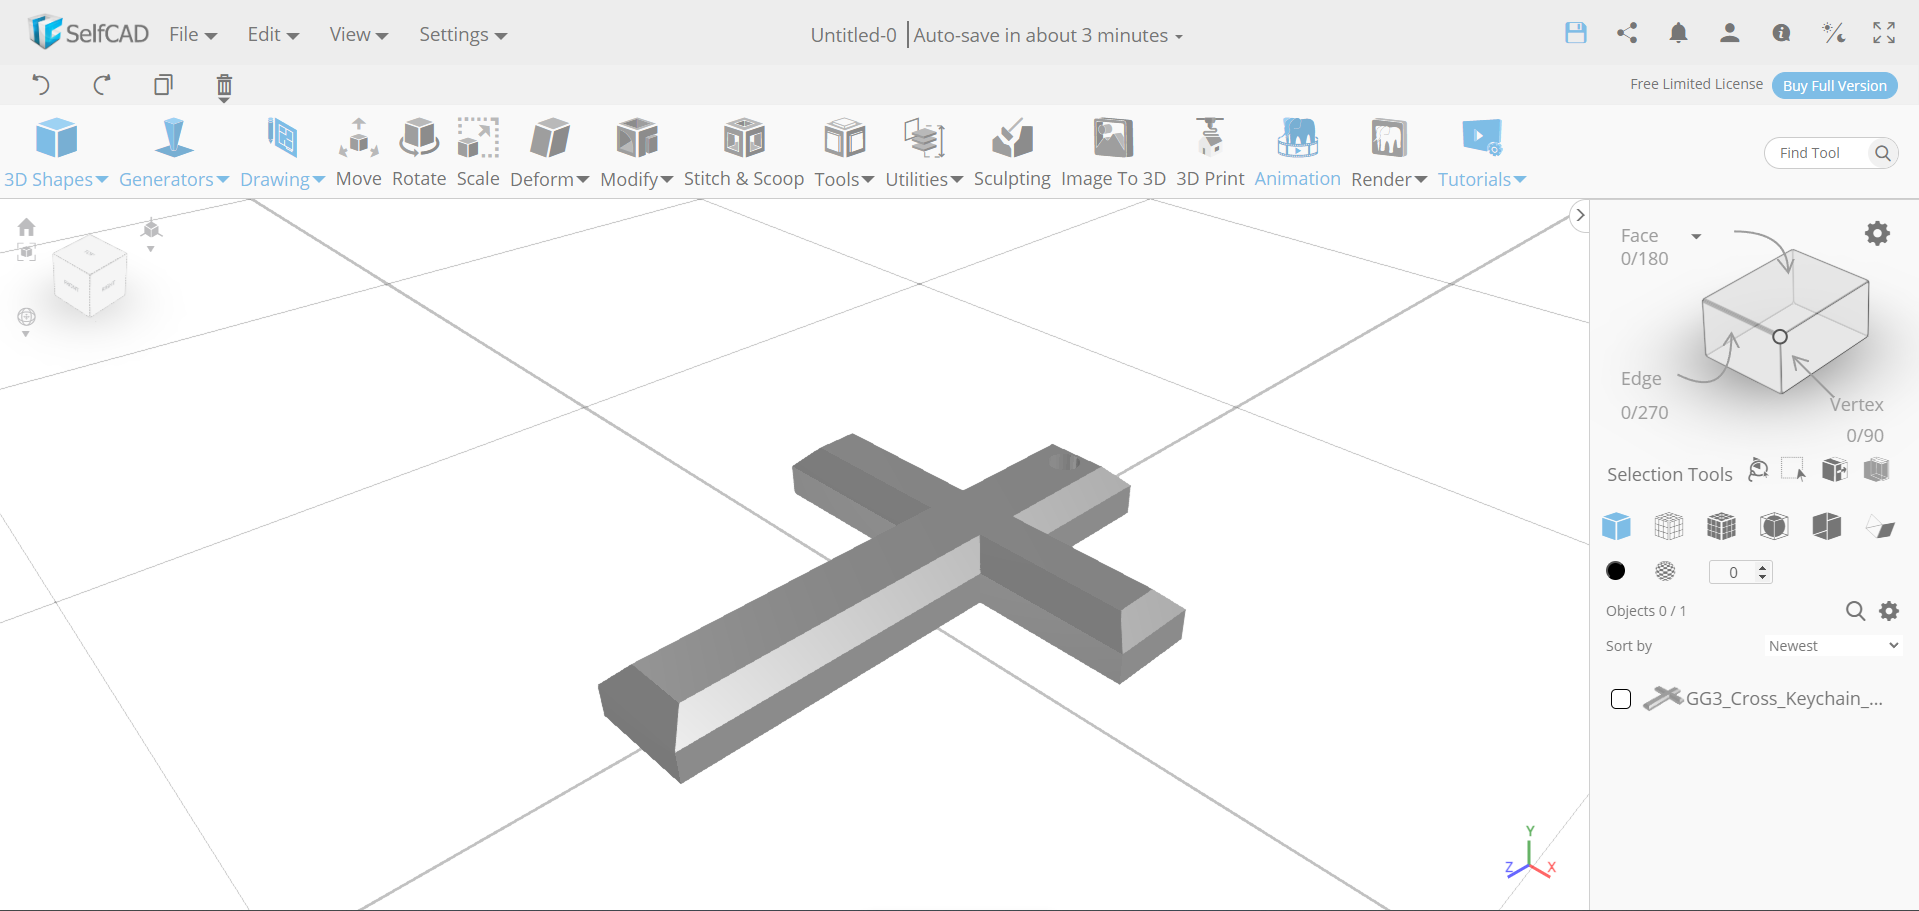The width and height of the screenshot is (1919, 911).
Task: Select the rectangle selection tool in Selection Tools
Action: (1793, 469)
